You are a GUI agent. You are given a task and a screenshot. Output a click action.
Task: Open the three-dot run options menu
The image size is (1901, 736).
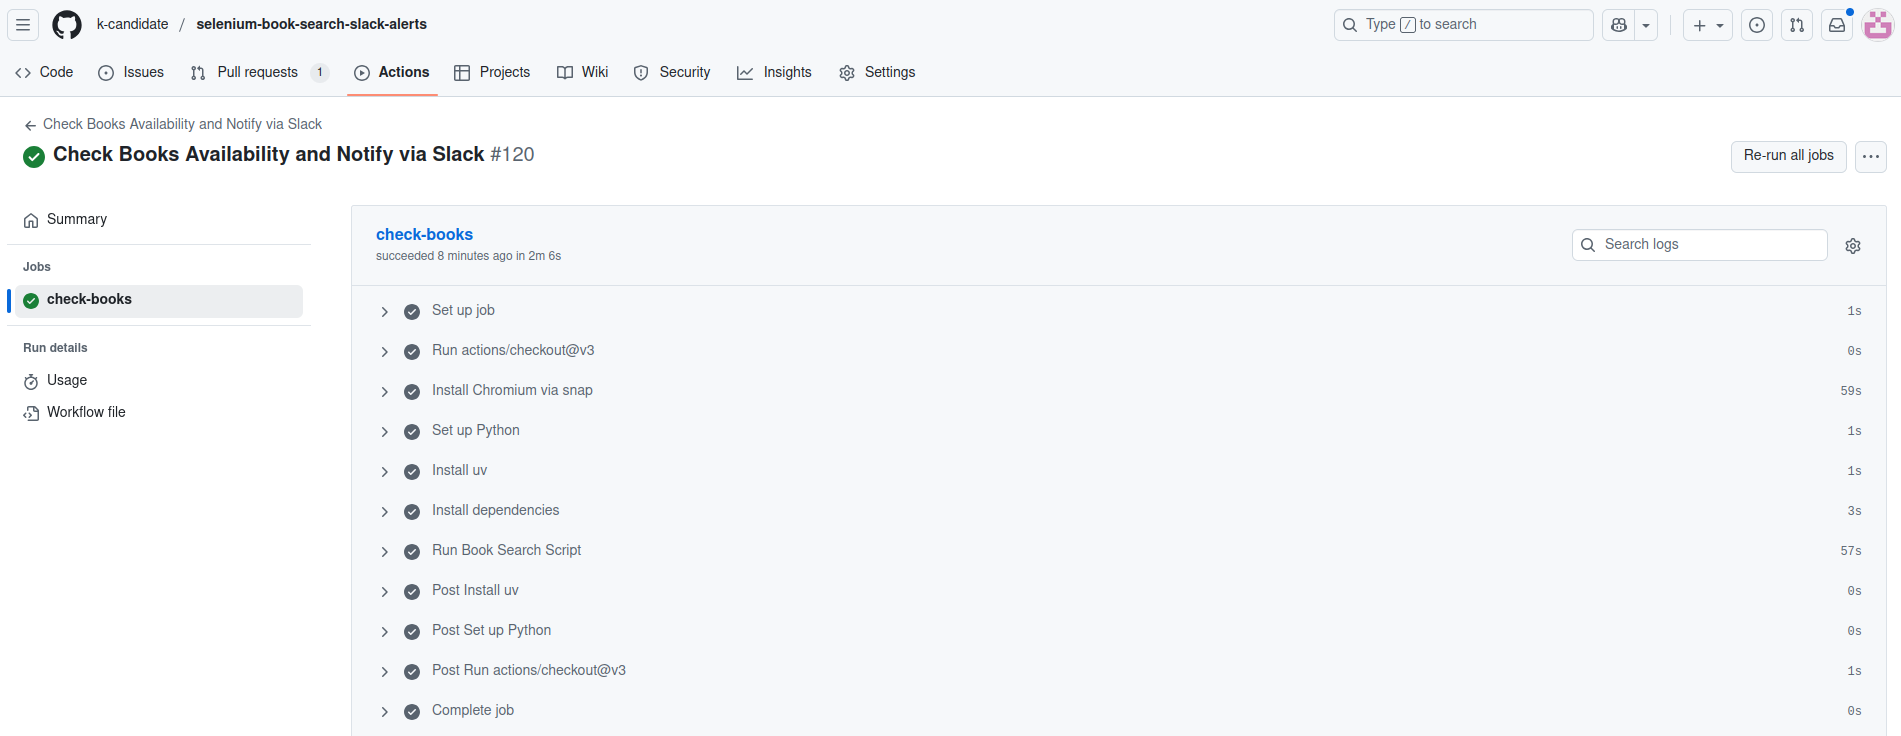1870,156
